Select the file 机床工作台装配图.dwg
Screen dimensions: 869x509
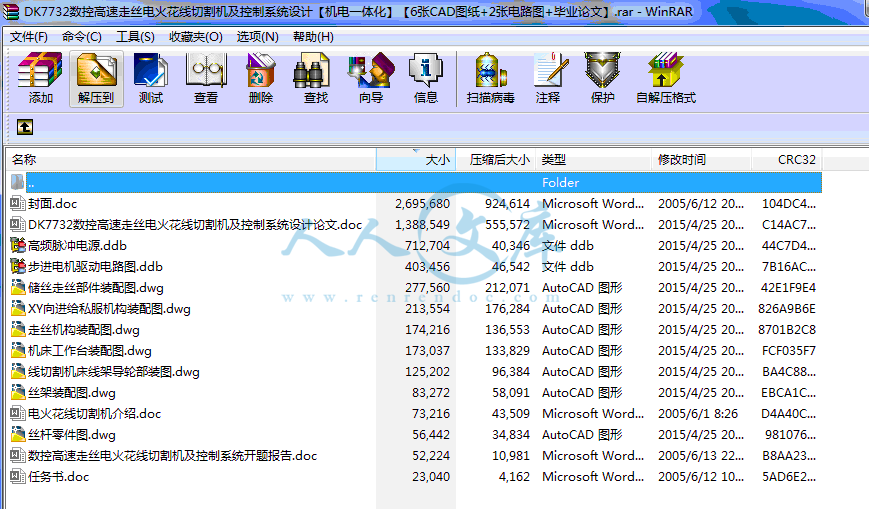(90, 350)
